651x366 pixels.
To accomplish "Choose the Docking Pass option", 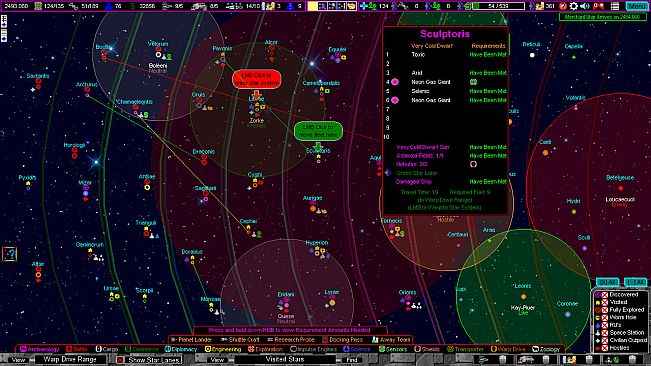I will (x=343, y=340).
